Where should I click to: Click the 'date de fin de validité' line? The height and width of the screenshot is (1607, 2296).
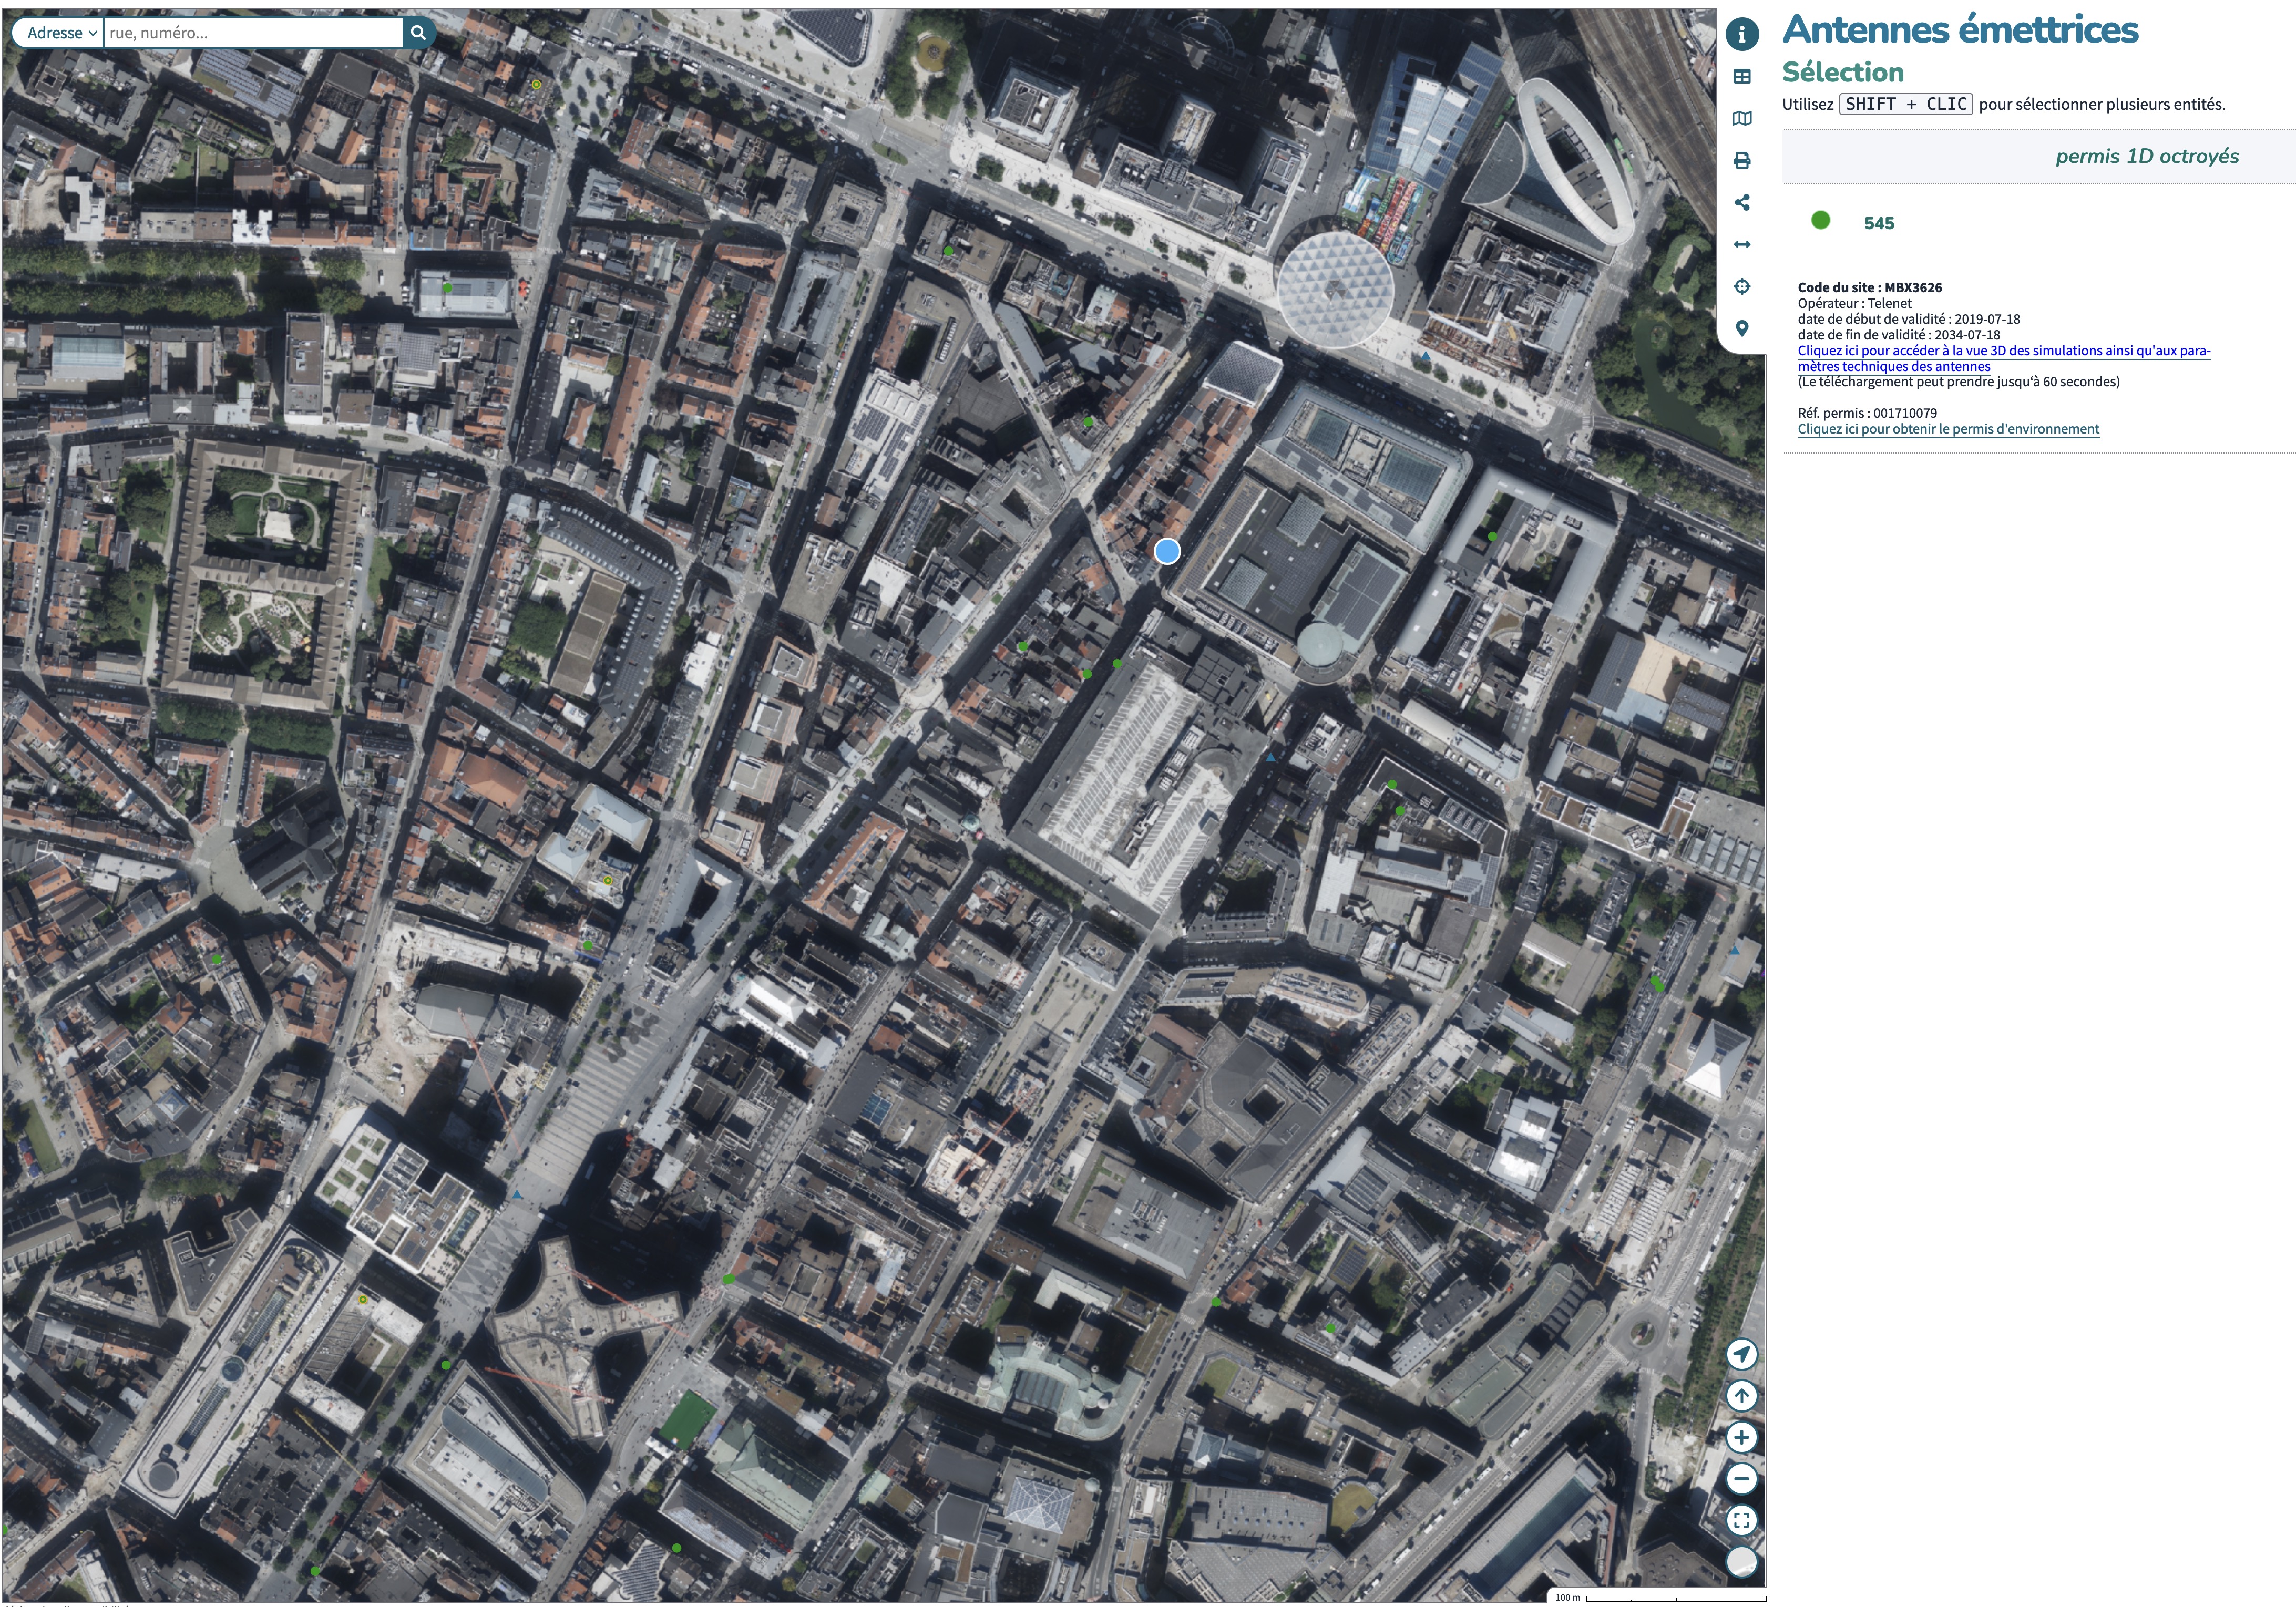1899,335
